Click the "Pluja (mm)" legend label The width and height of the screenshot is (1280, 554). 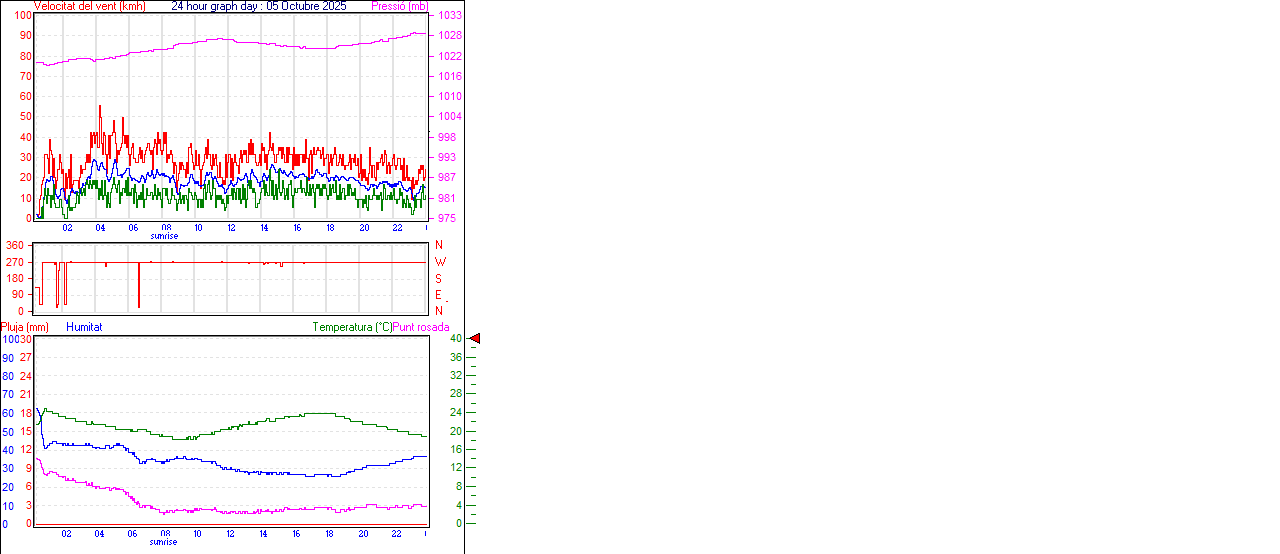point(25,327)
